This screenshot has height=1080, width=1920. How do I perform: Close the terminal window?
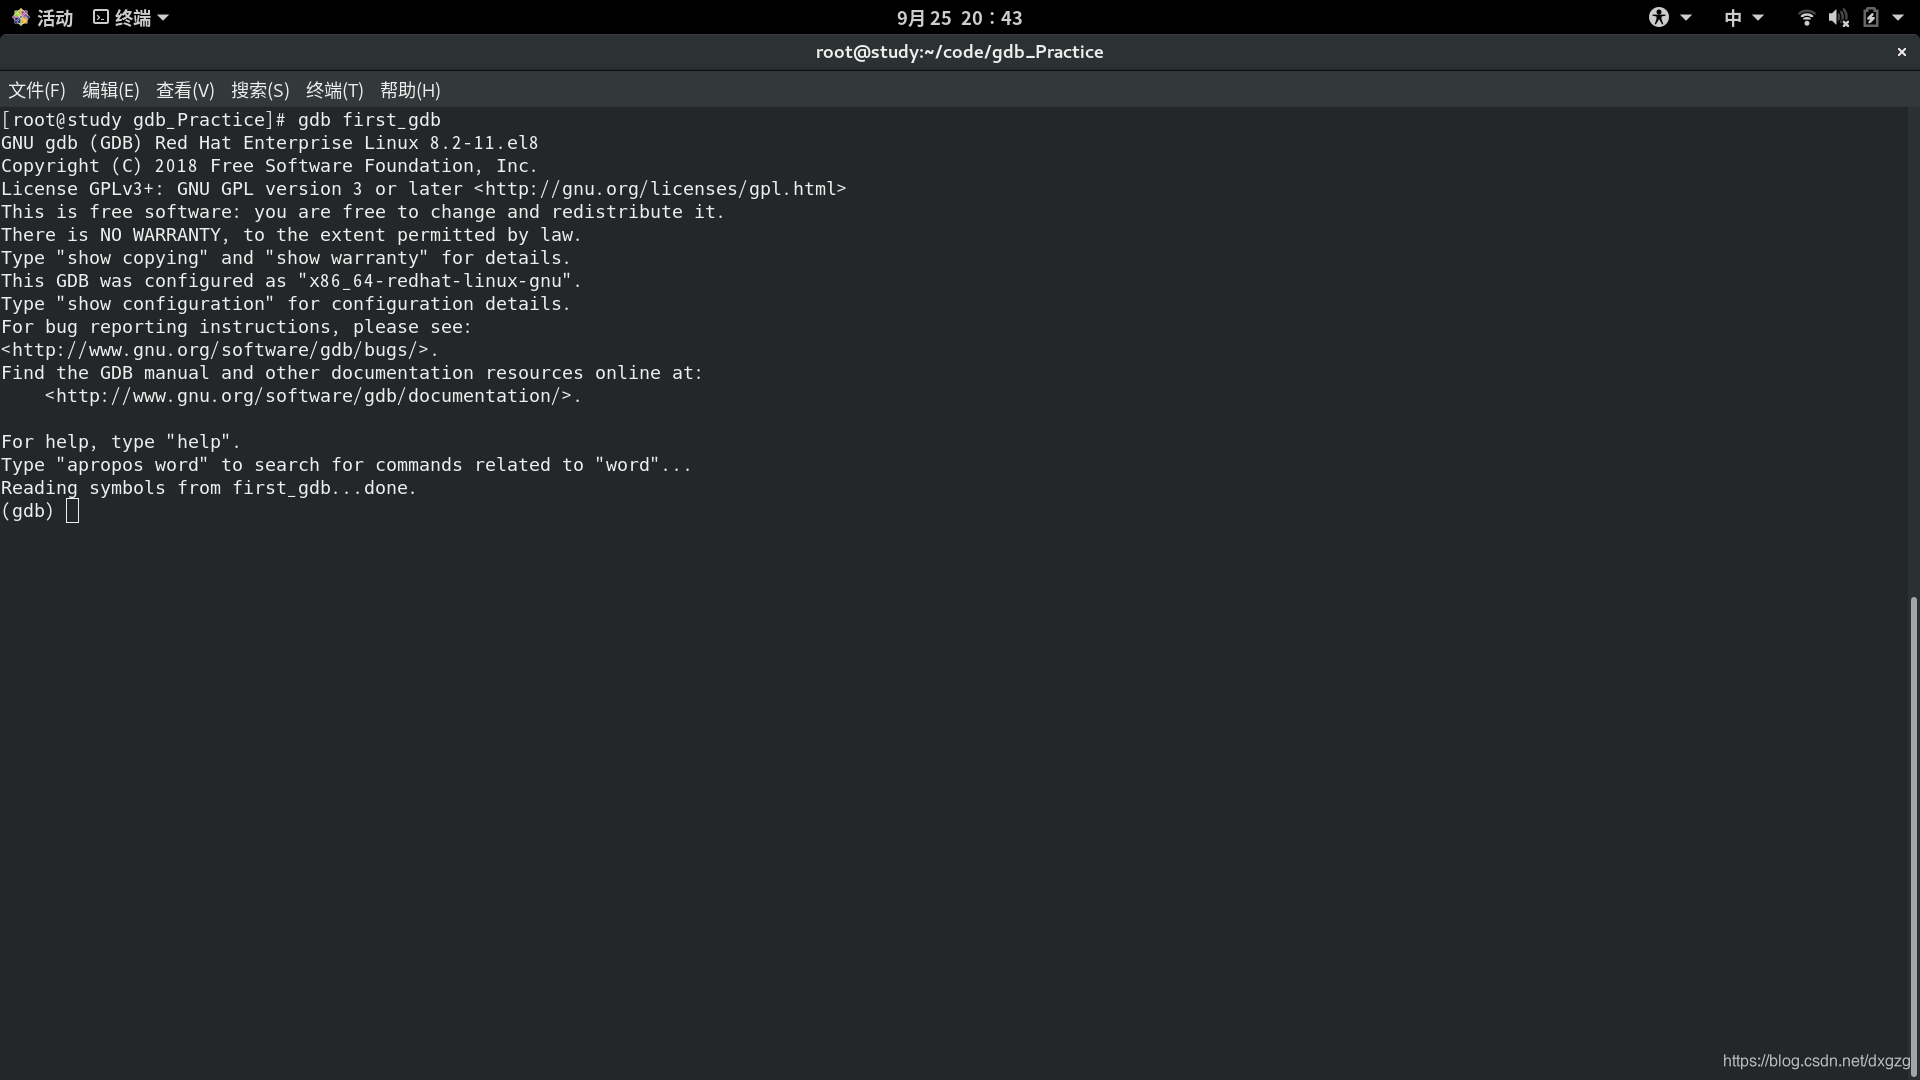pyautogui.click(x=1901, y=52)
